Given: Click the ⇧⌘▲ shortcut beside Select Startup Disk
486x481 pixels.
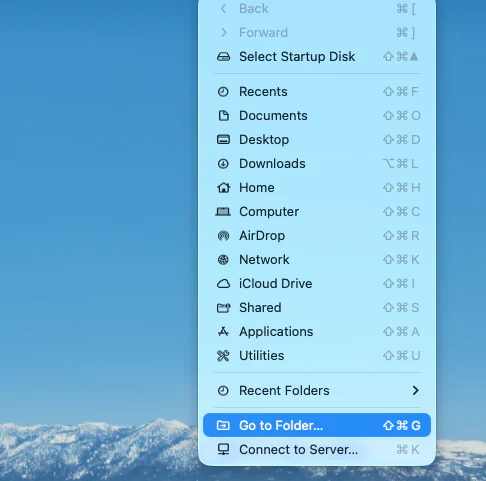Looking at the screenshot, I should click(401, 57).
